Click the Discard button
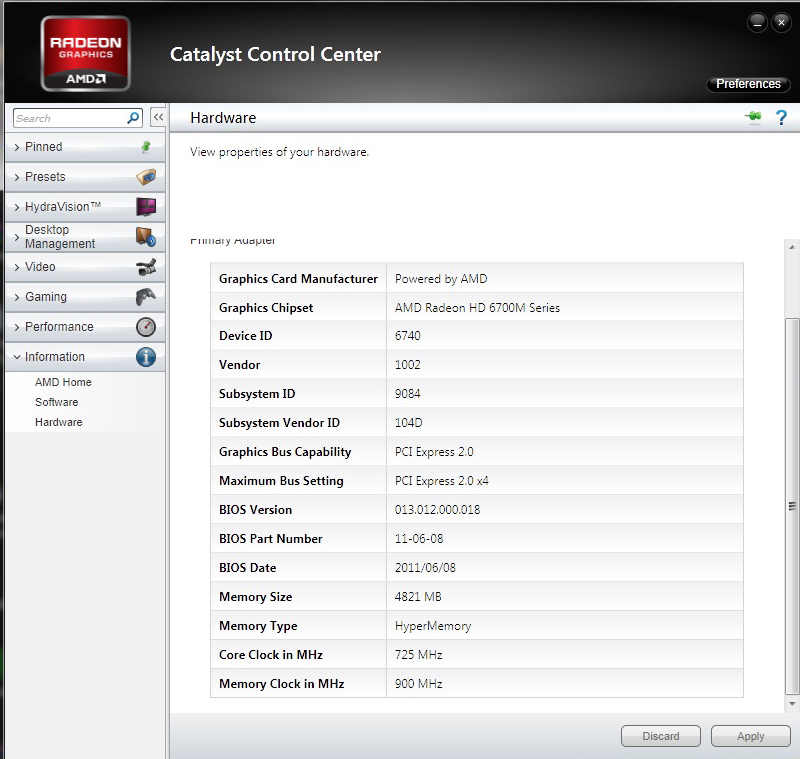The image size is (800, 759). tap(661, 736)
